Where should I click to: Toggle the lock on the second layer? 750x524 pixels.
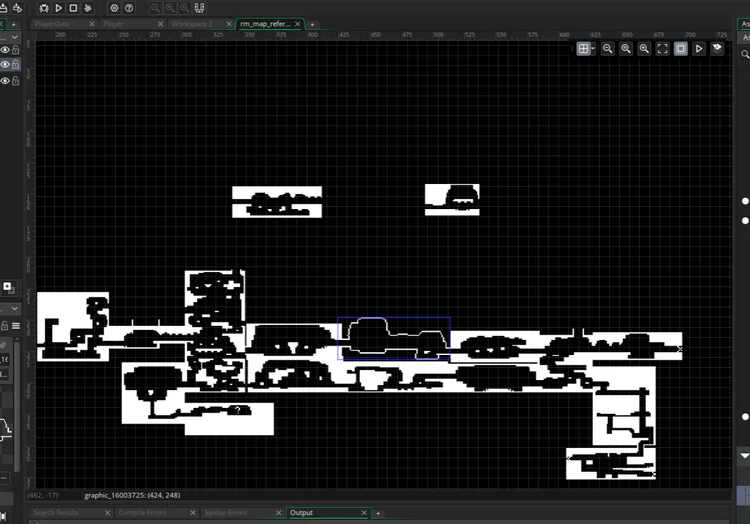point(16,64)
